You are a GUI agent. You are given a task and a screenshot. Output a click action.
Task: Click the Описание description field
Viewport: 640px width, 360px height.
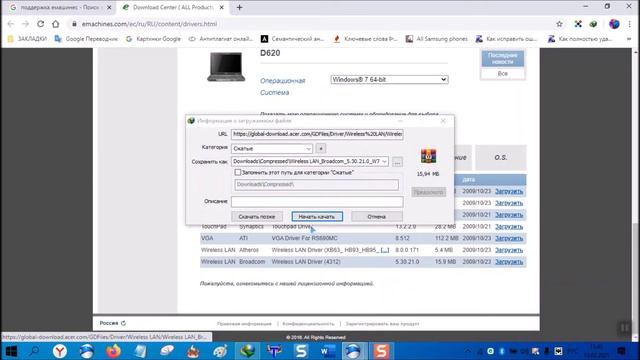317,201
